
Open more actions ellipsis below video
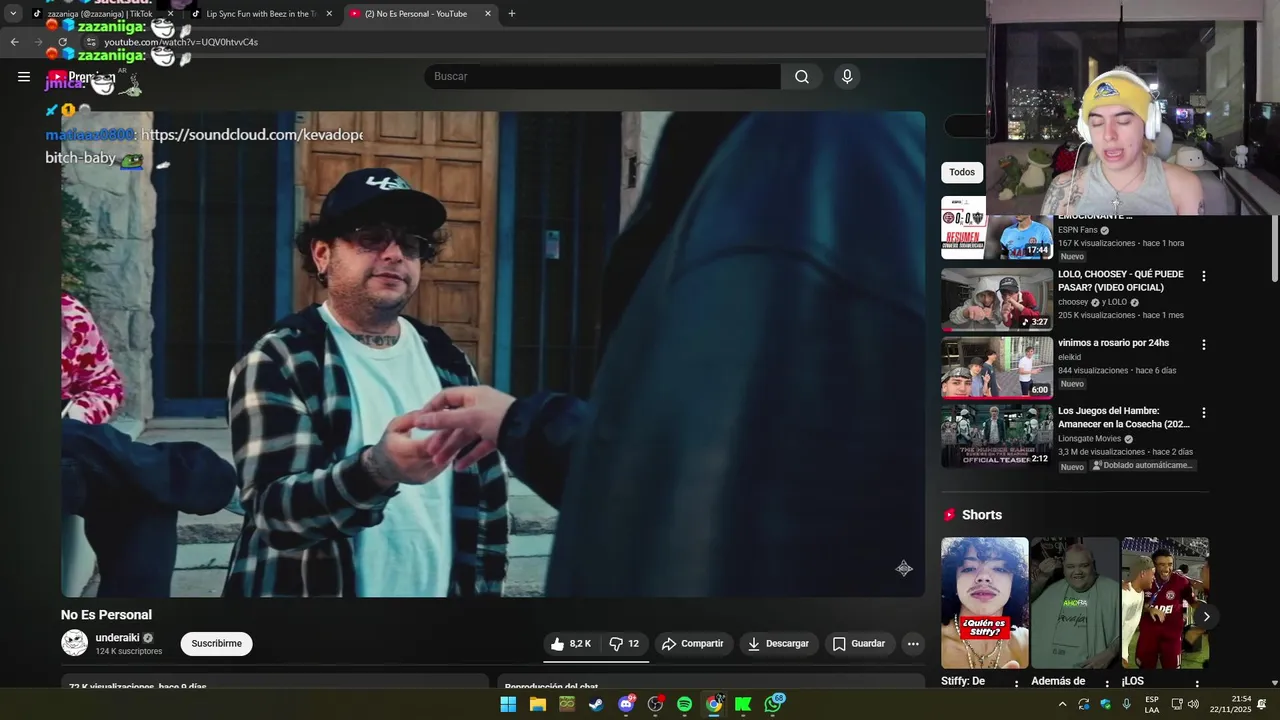913,644
